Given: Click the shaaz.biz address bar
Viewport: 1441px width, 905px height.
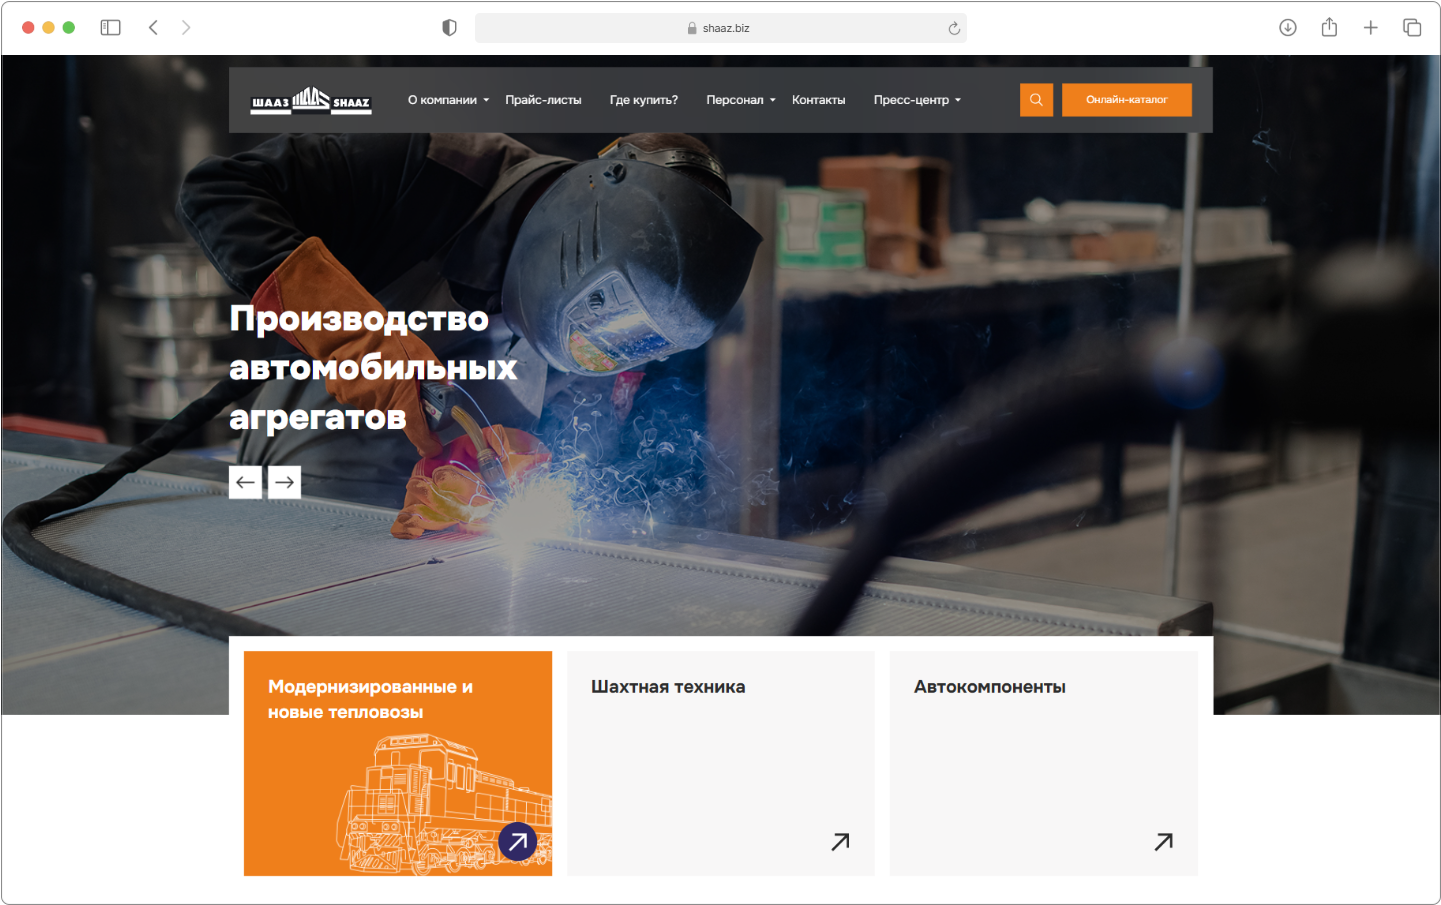Looking at the screenshot, I should tap(720, 28).
